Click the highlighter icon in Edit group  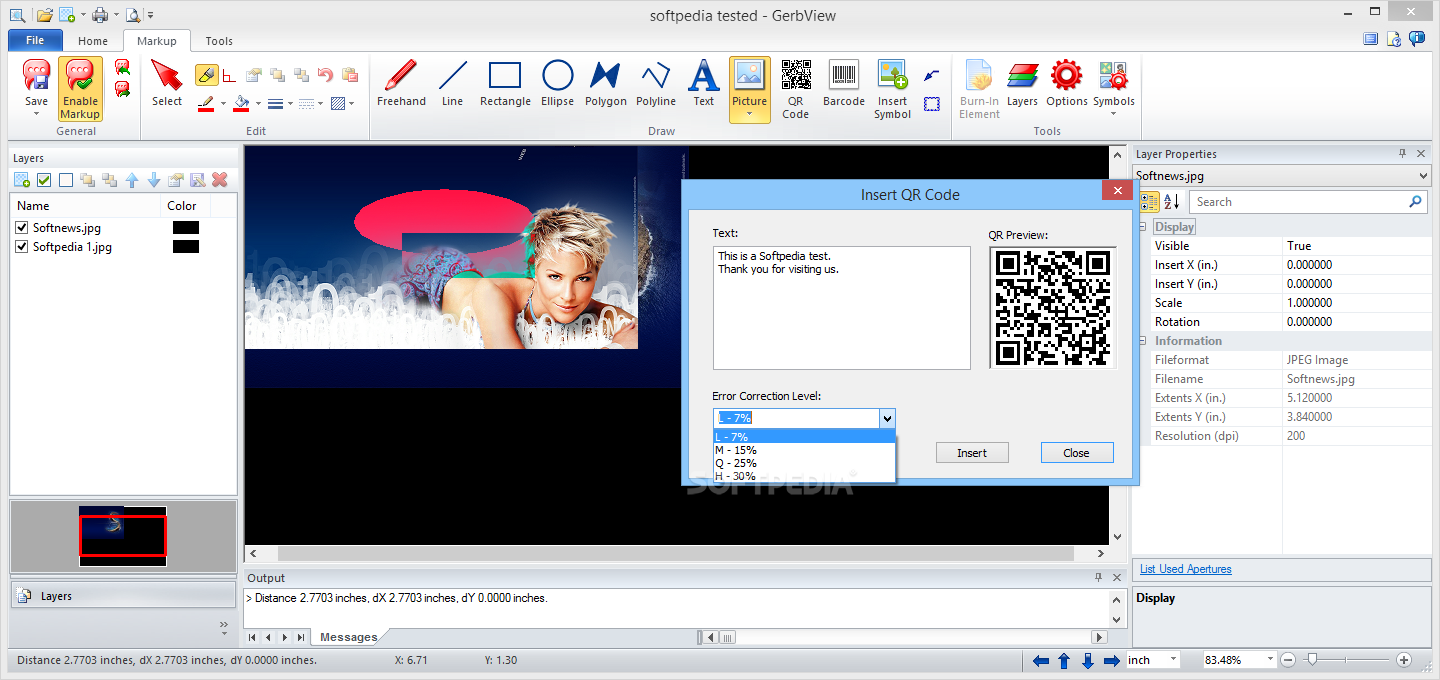click(206, 75)
